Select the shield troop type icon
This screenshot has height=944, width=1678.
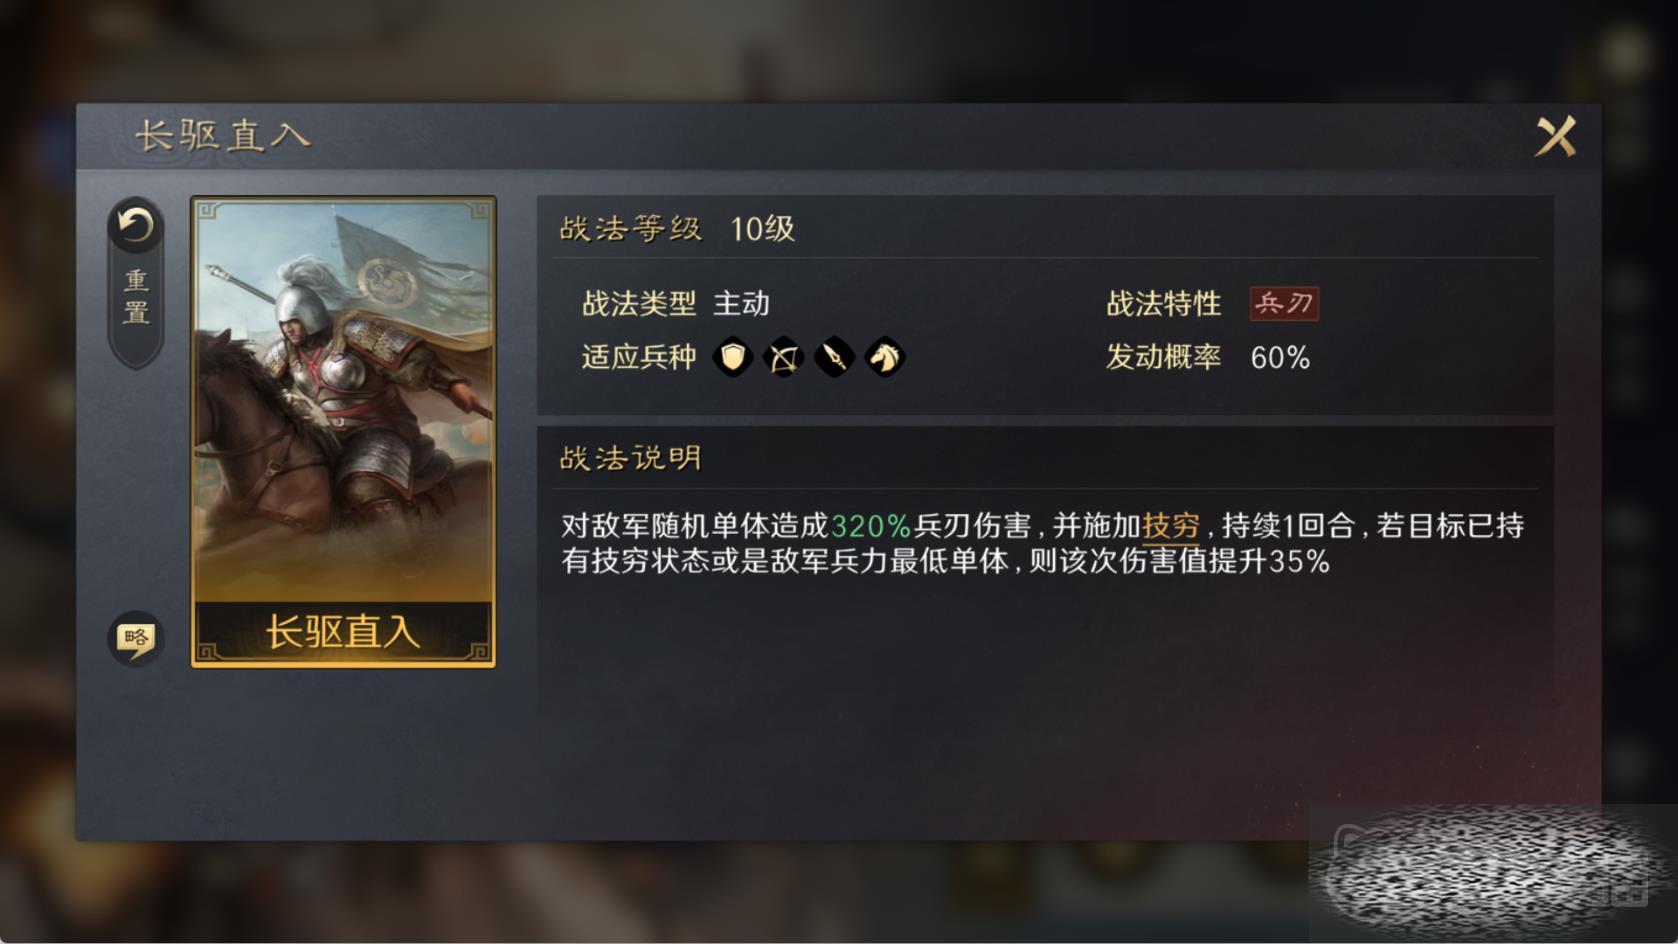coord(733,357)
